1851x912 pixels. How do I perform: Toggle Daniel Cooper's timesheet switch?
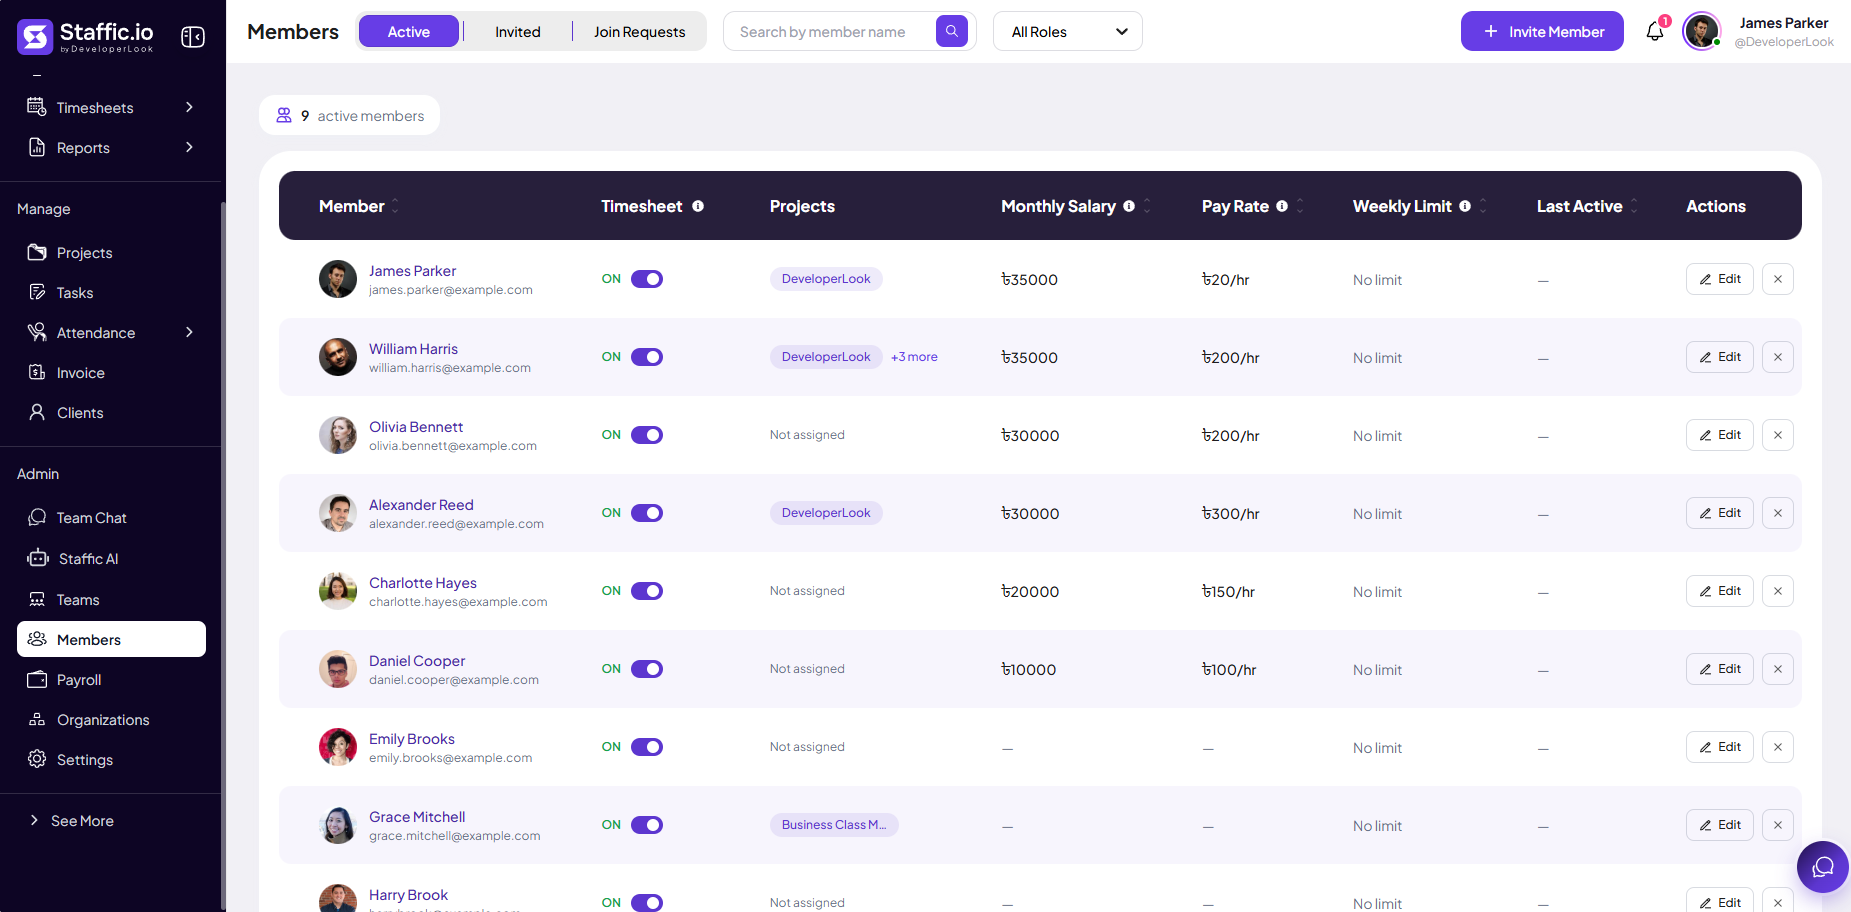tap(647, 669)
